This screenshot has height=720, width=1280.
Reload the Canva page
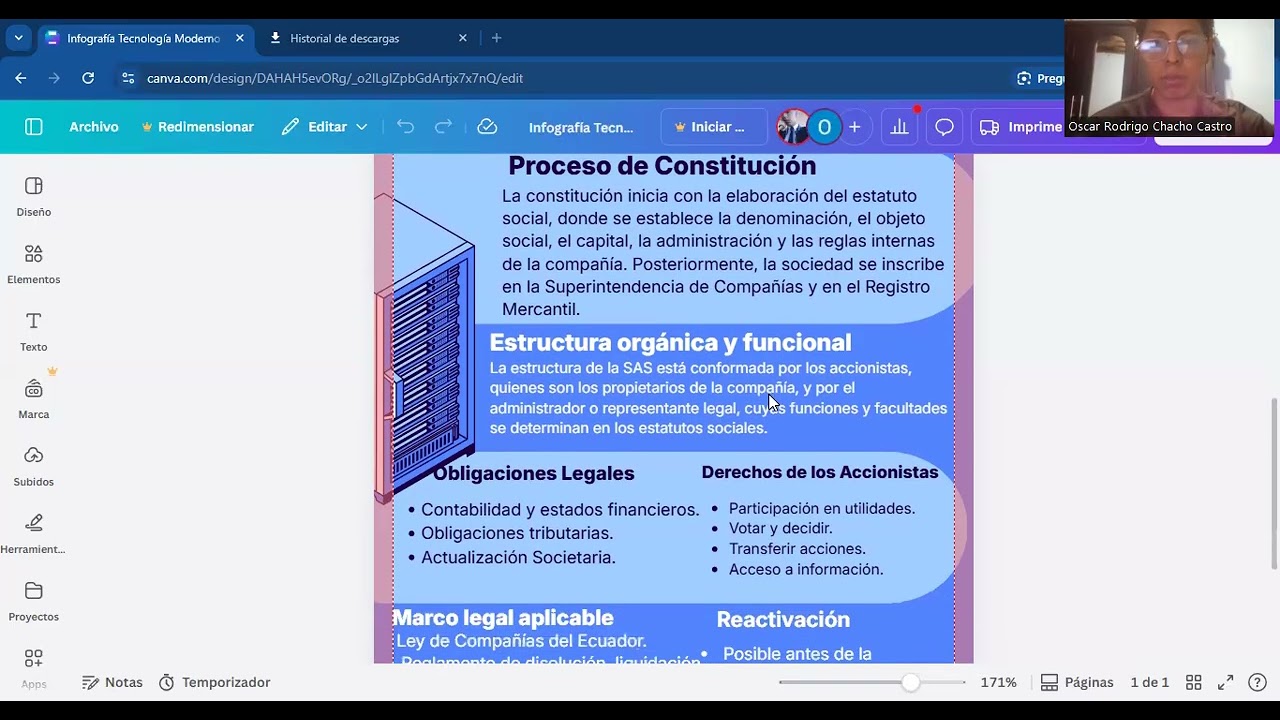(88, 78)
